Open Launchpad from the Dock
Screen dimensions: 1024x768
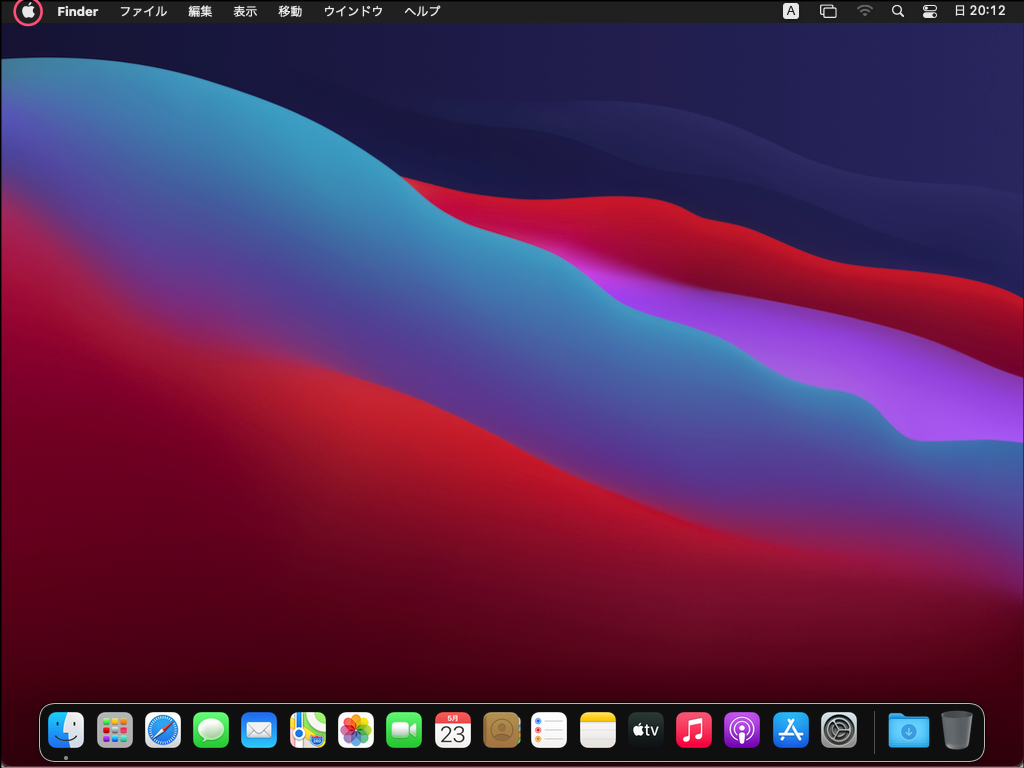tap(114, 729)
